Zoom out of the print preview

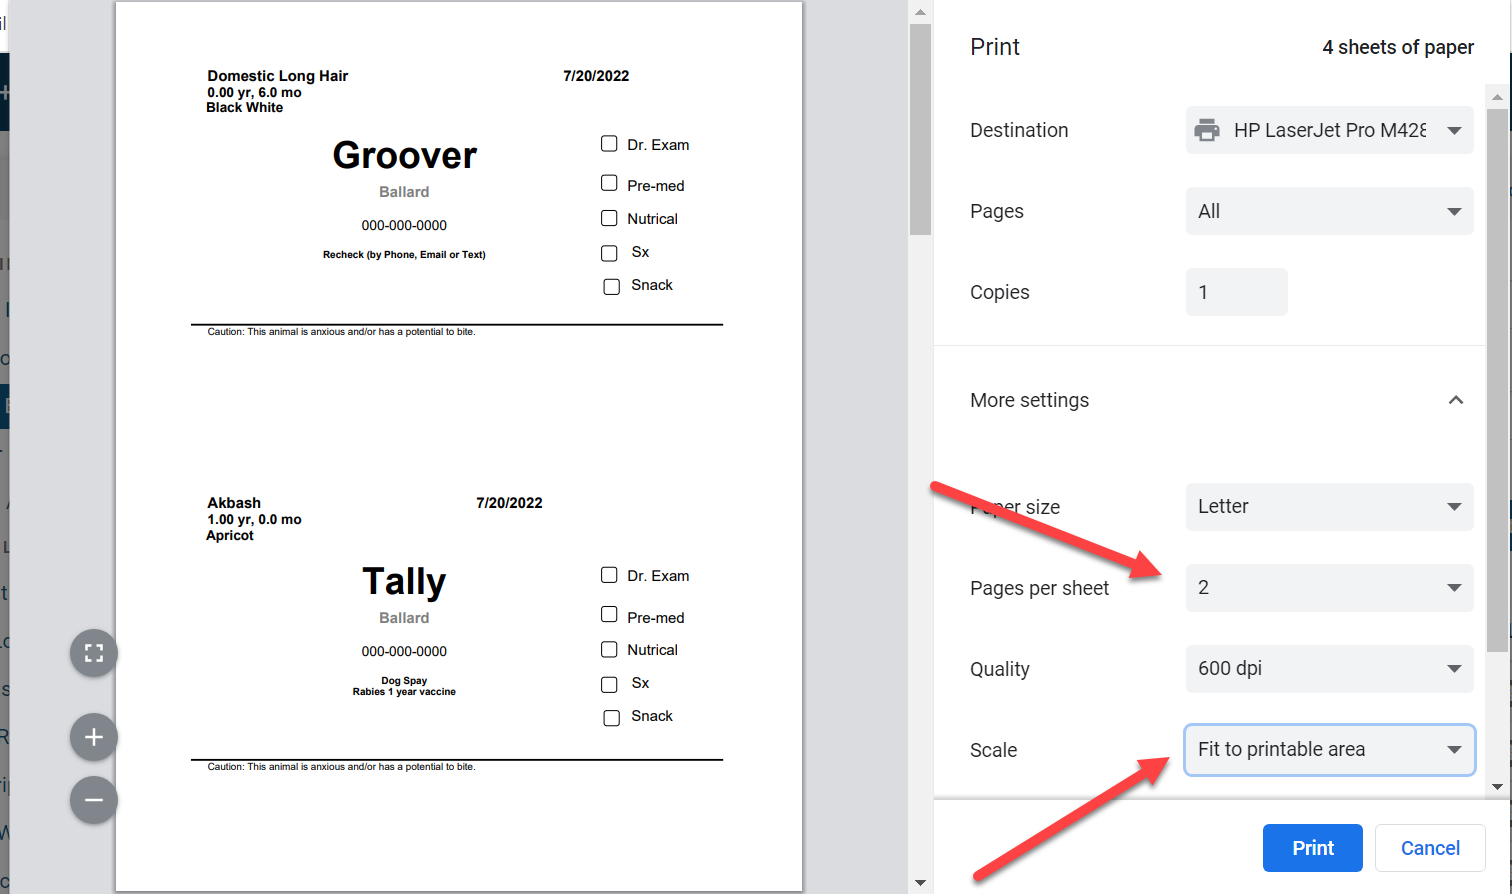tap(94, 800)
